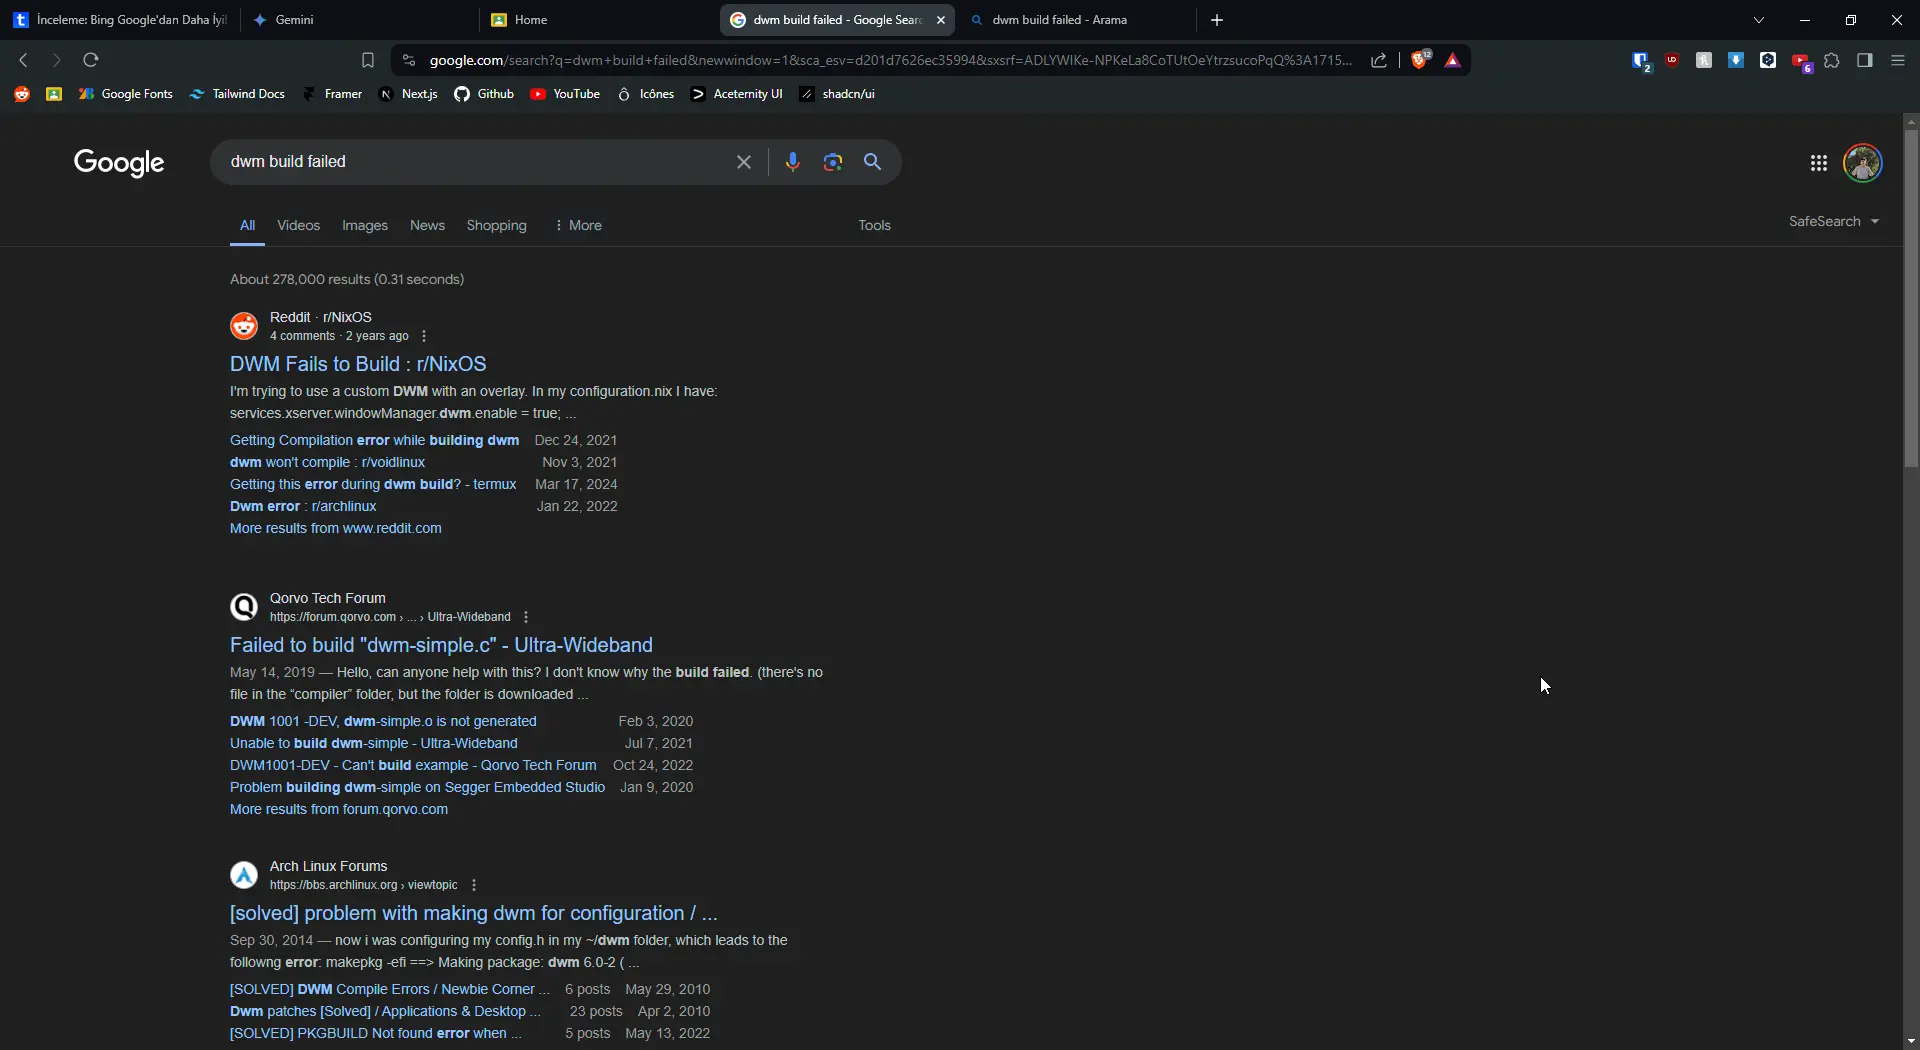Open Brave Shields lion icon
Screen dimensions: 1920x1050
[1420, 60]
